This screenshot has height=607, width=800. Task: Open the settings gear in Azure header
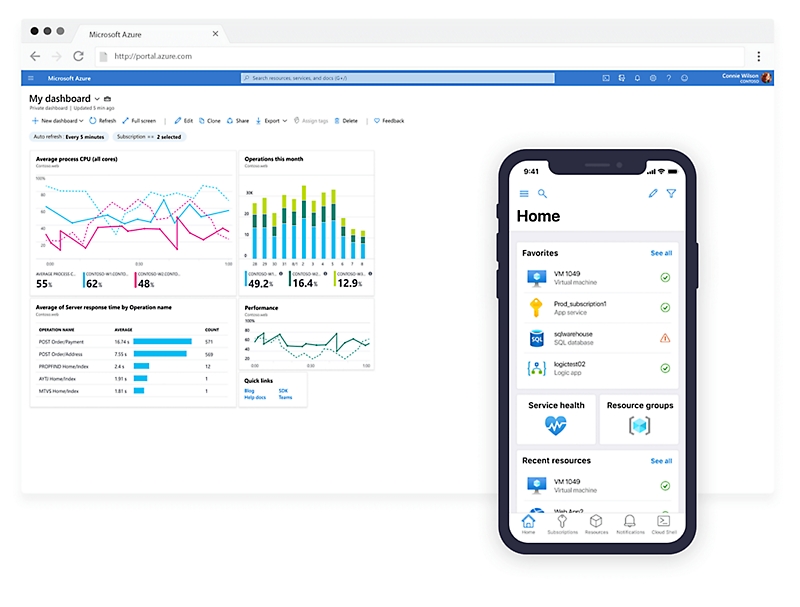pos(653,78)
